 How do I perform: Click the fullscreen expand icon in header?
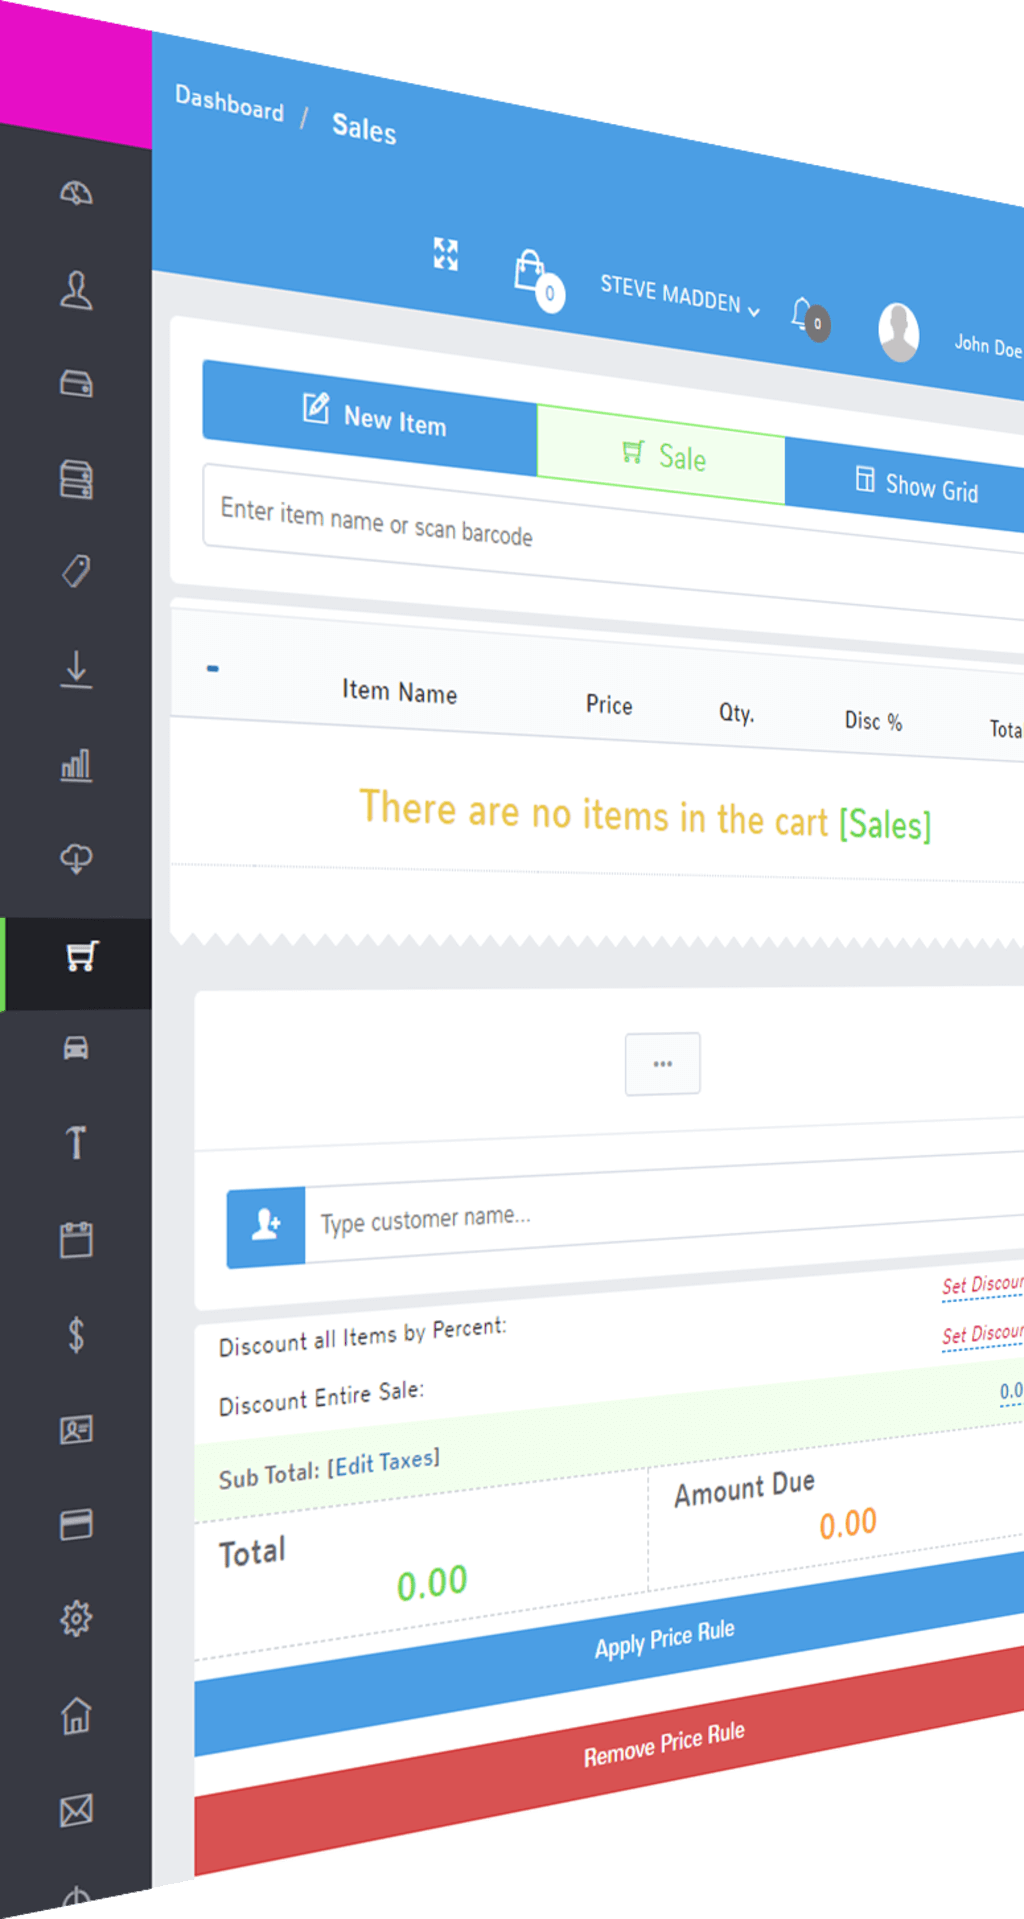[x=446, y=254]
